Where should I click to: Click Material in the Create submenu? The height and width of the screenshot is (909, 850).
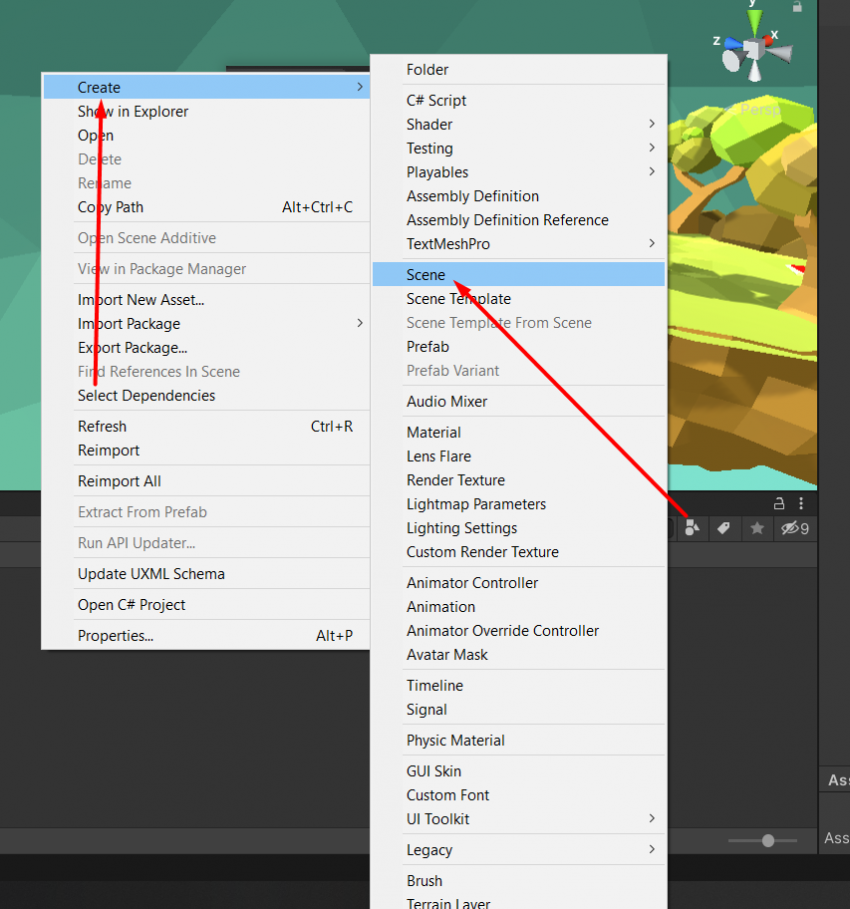433,432
